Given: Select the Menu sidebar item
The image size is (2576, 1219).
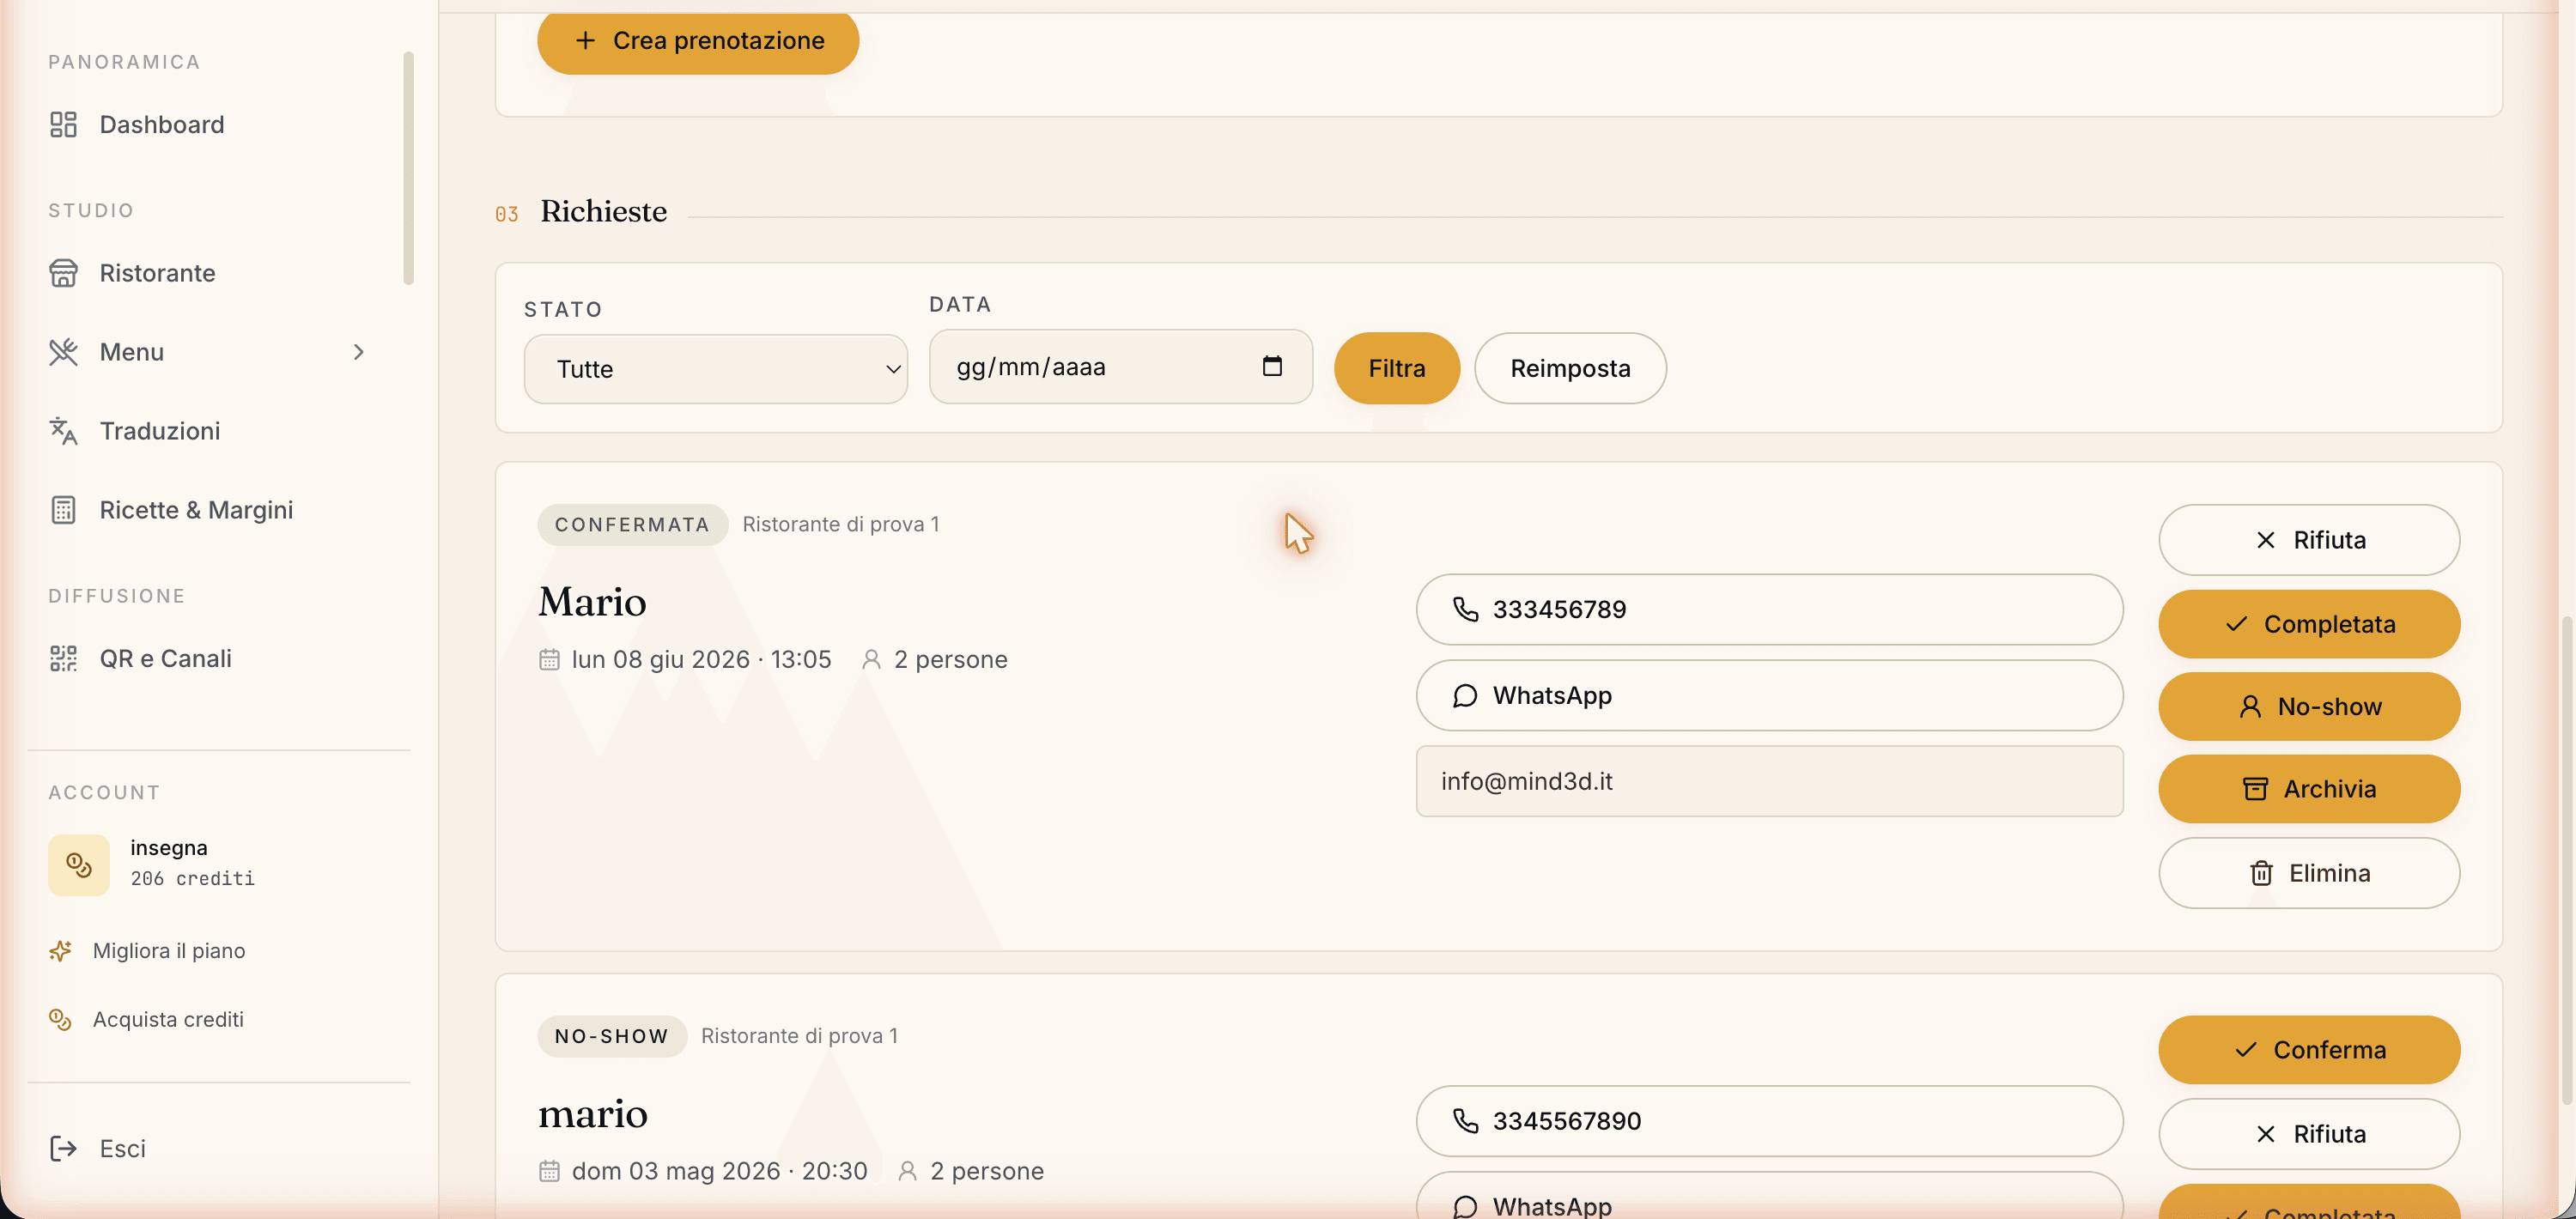Looking at the screenshot, I should point(131,352).
